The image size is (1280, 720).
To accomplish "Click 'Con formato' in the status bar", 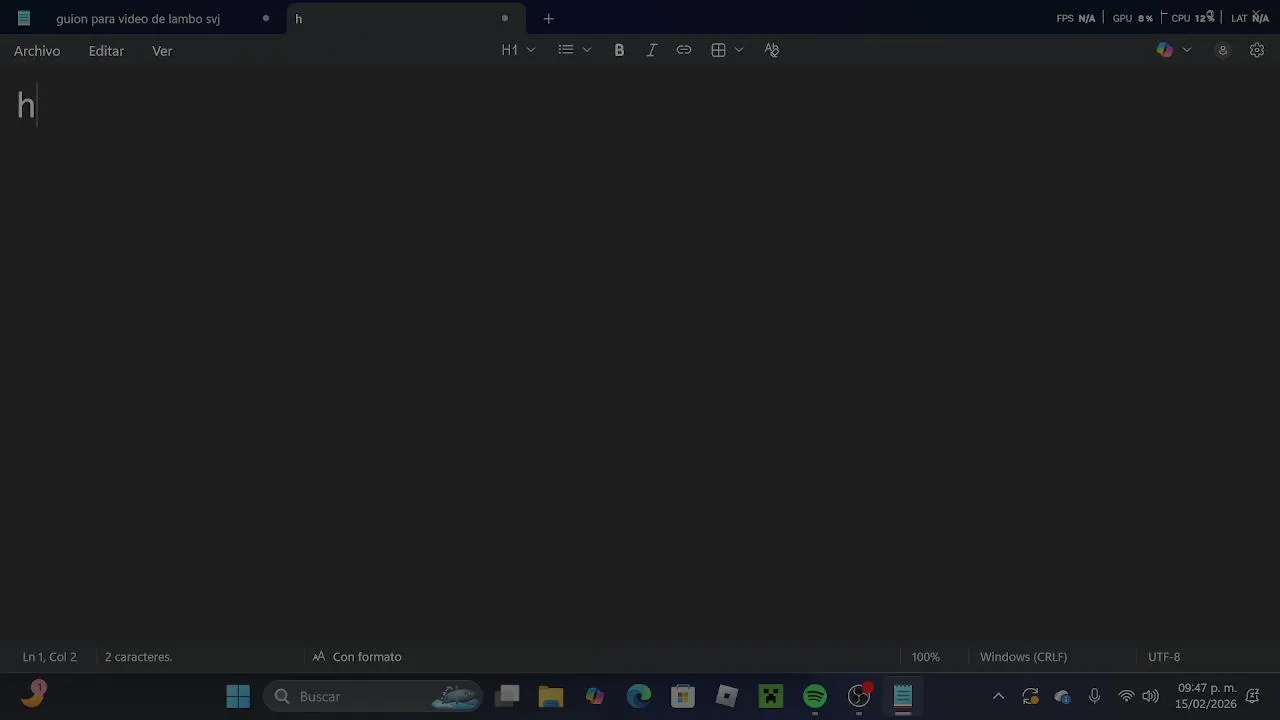I will pos(357,657).
